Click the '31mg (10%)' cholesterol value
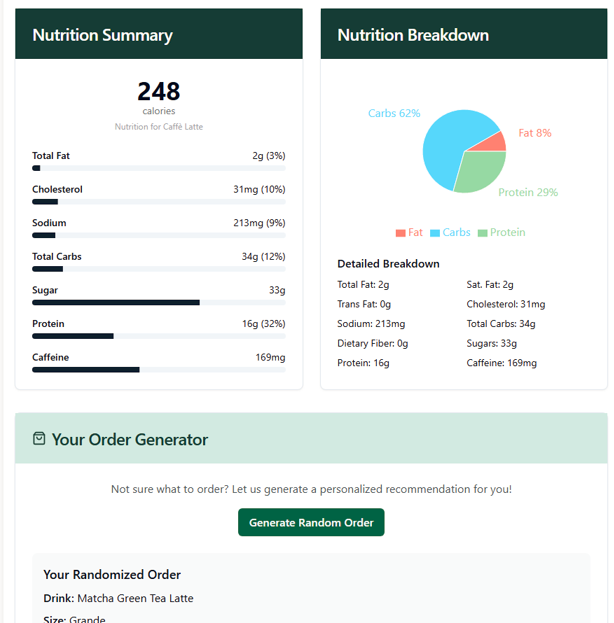This screenshot has width=614, height=623. pos(259,190)
